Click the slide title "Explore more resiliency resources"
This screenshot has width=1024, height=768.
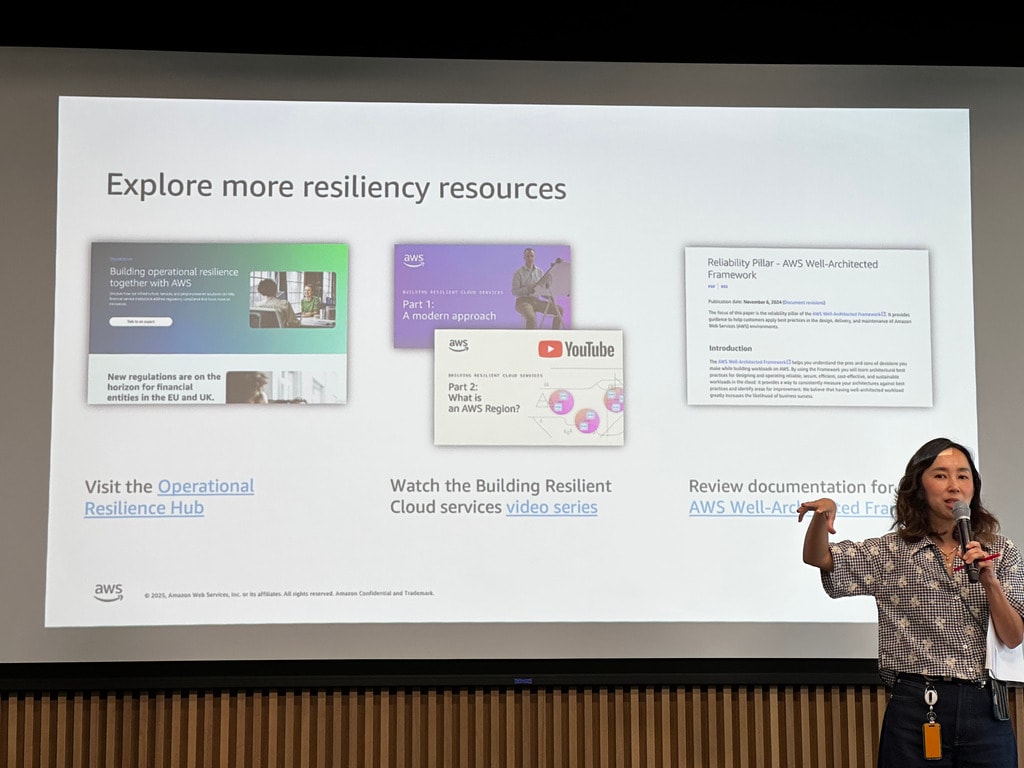(336, 187)
